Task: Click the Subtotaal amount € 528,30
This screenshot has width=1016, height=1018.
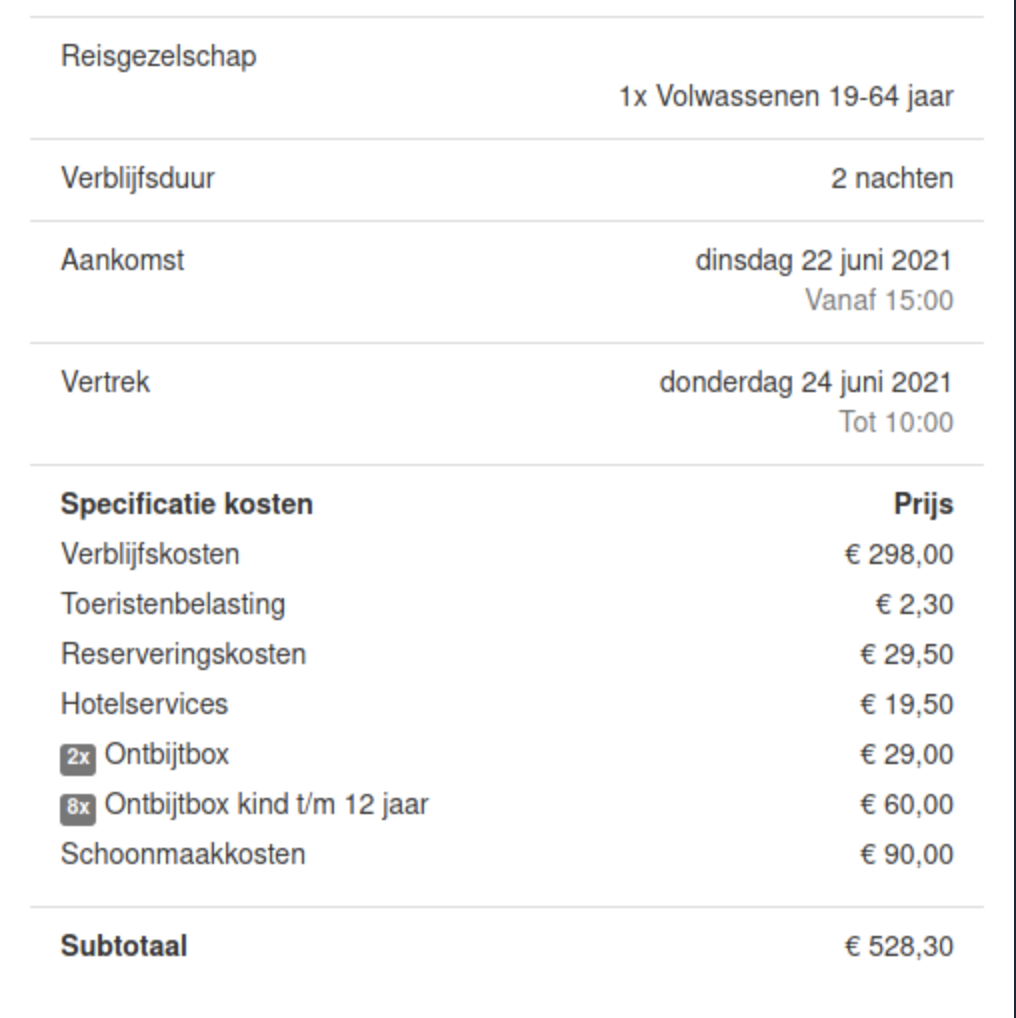Action: click(x=898, y=947)
